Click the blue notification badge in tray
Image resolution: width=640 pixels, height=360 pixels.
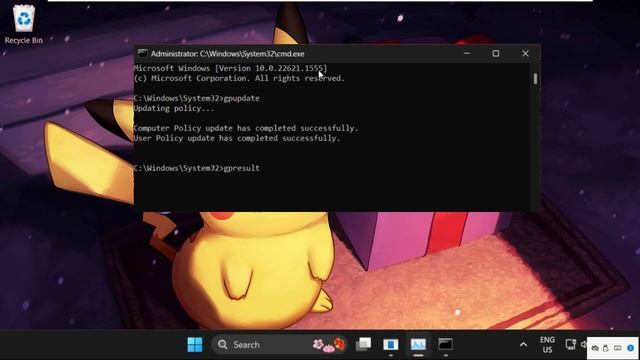[631, 348]
